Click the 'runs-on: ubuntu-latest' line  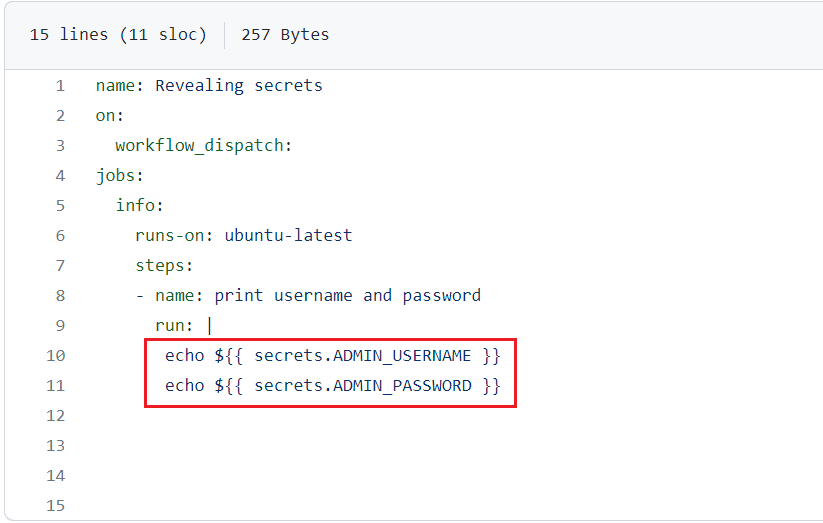coord(244,236)
